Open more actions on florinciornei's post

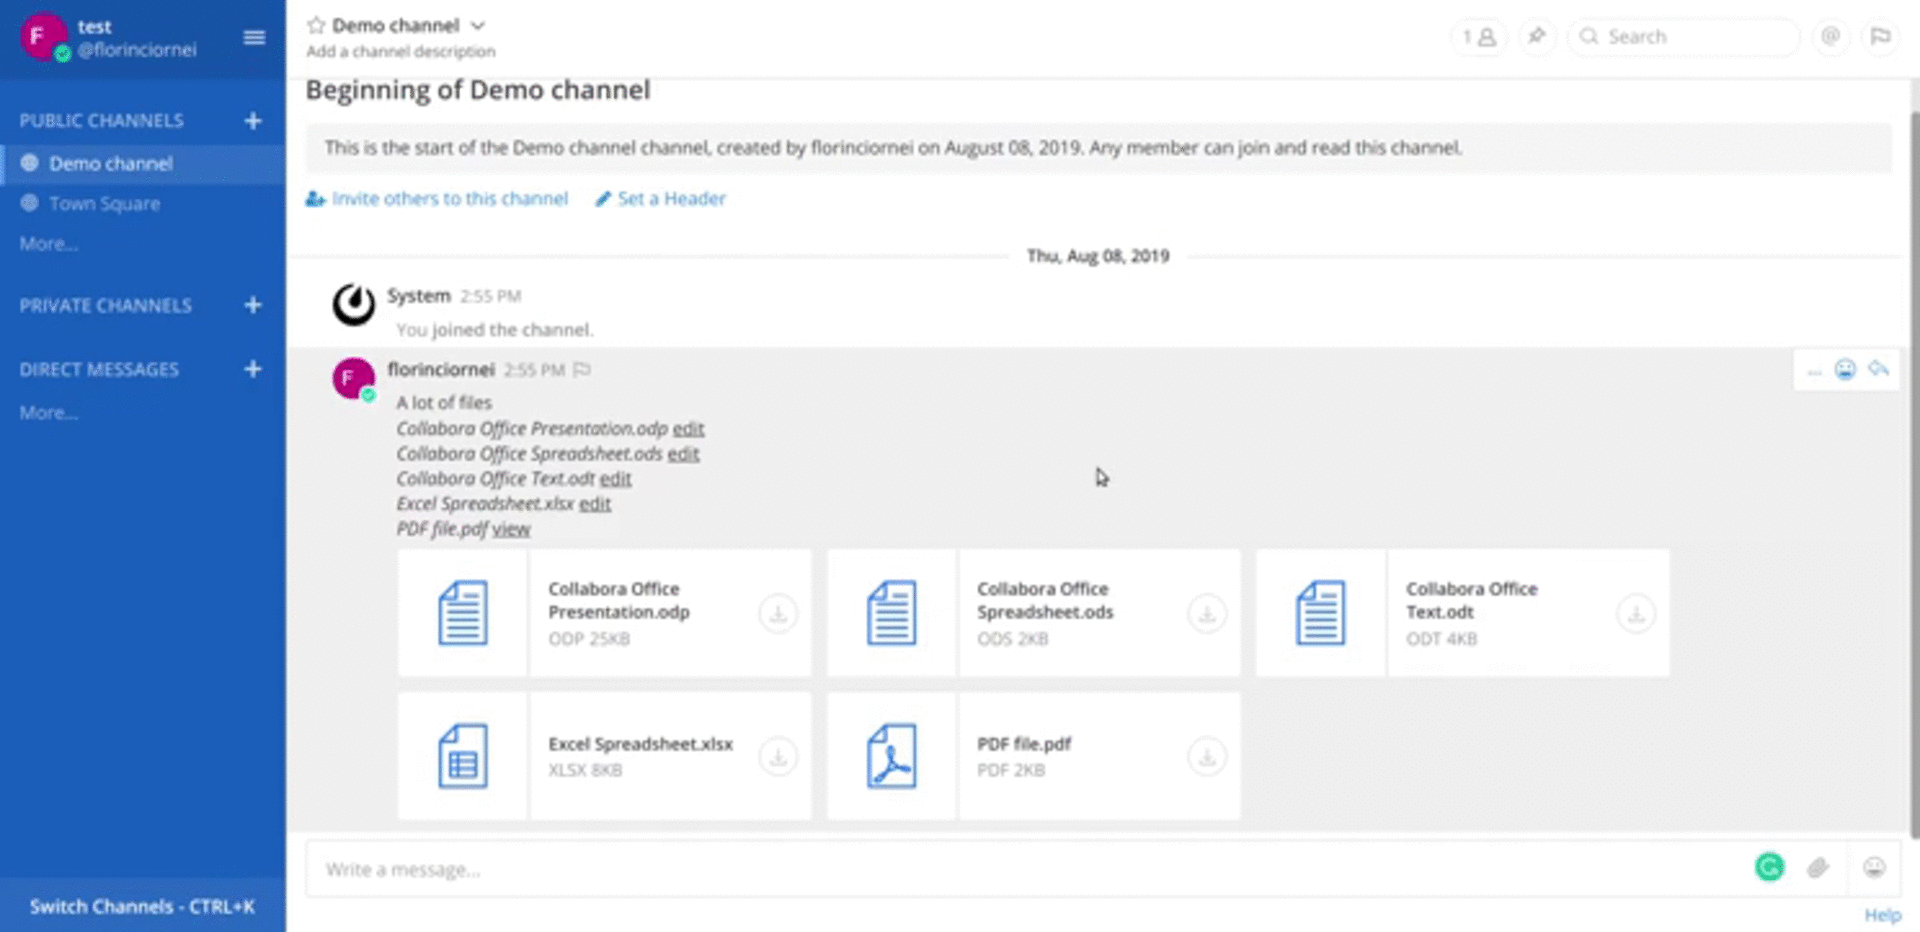point(1814,371)
